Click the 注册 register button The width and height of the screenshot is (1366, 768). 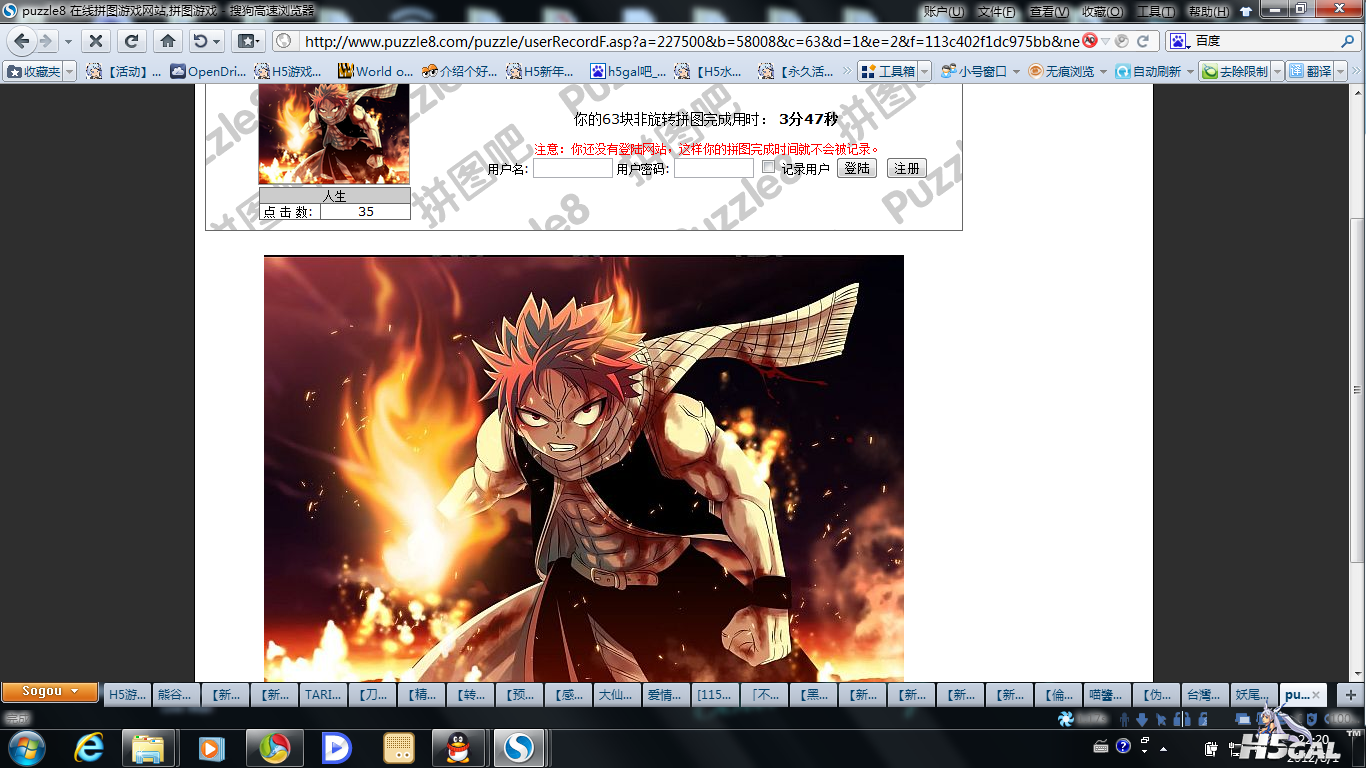point(907,169)
